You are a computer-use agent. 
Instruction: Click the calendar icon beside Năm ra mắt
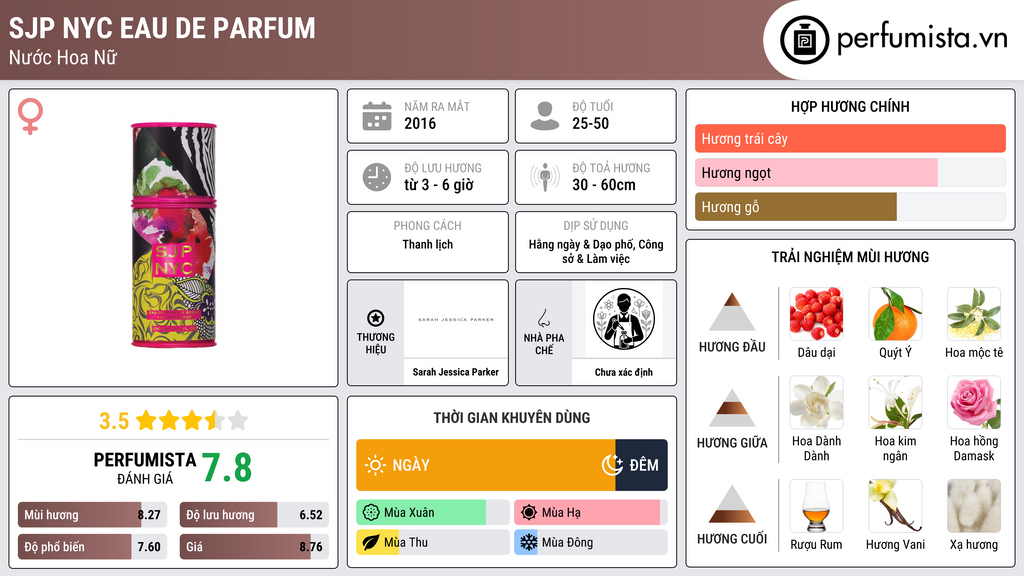click(x=377, y=116)
